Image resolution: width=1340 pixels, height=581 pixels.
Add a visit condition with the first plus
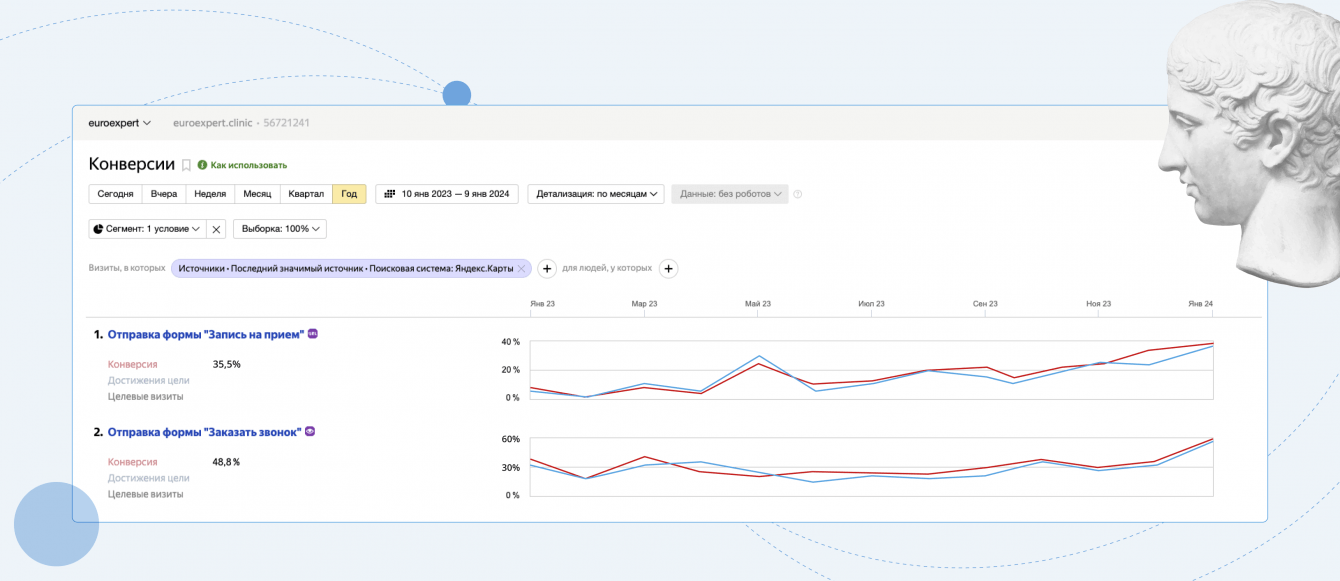click(x=547, y=268)
